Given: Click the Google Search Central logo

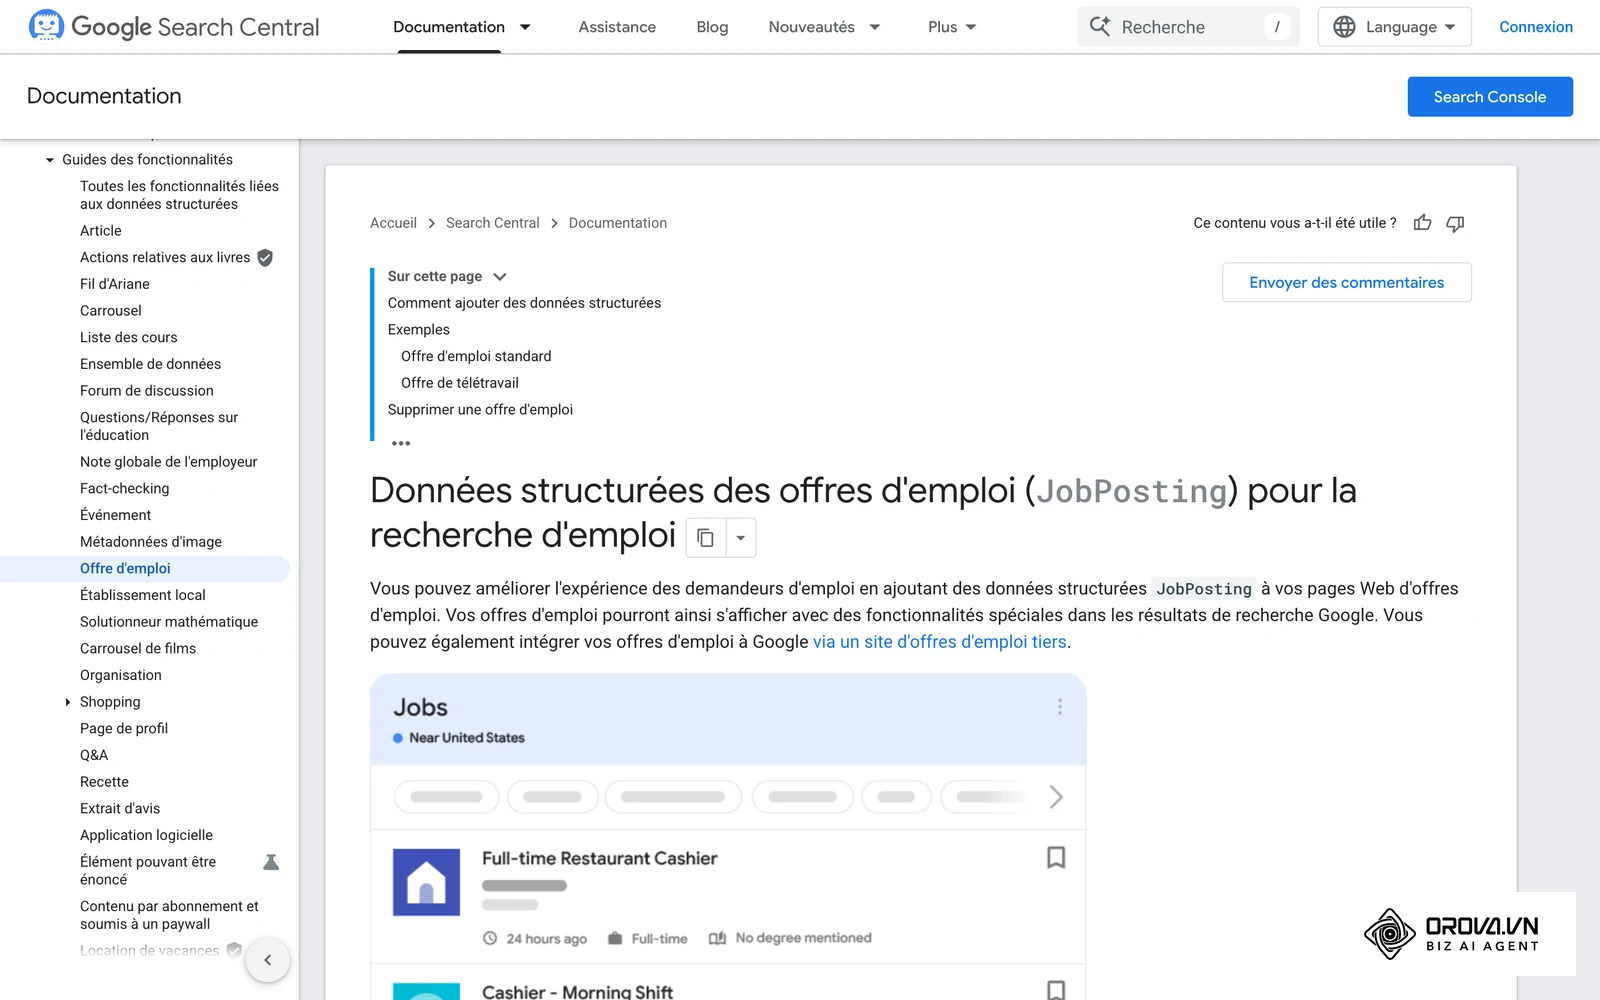Looking at the screenshot, I should [x=174, y=27].
